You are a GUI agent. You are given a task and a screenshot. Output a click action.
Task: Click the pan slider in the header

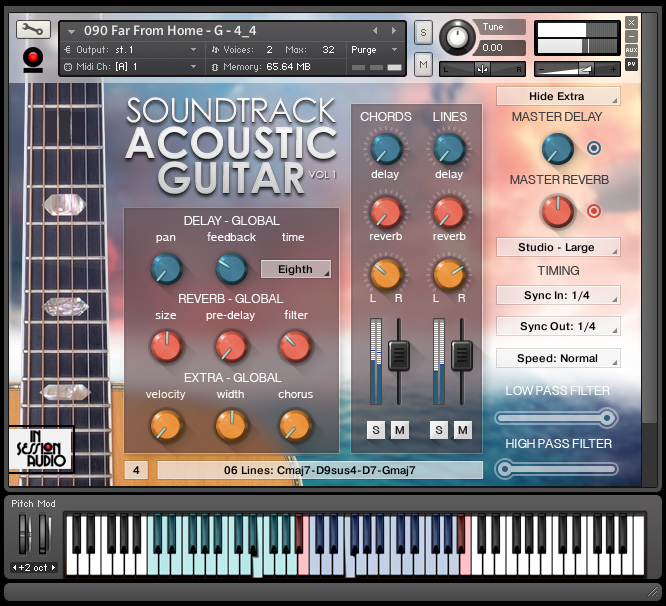coord(482,69)
